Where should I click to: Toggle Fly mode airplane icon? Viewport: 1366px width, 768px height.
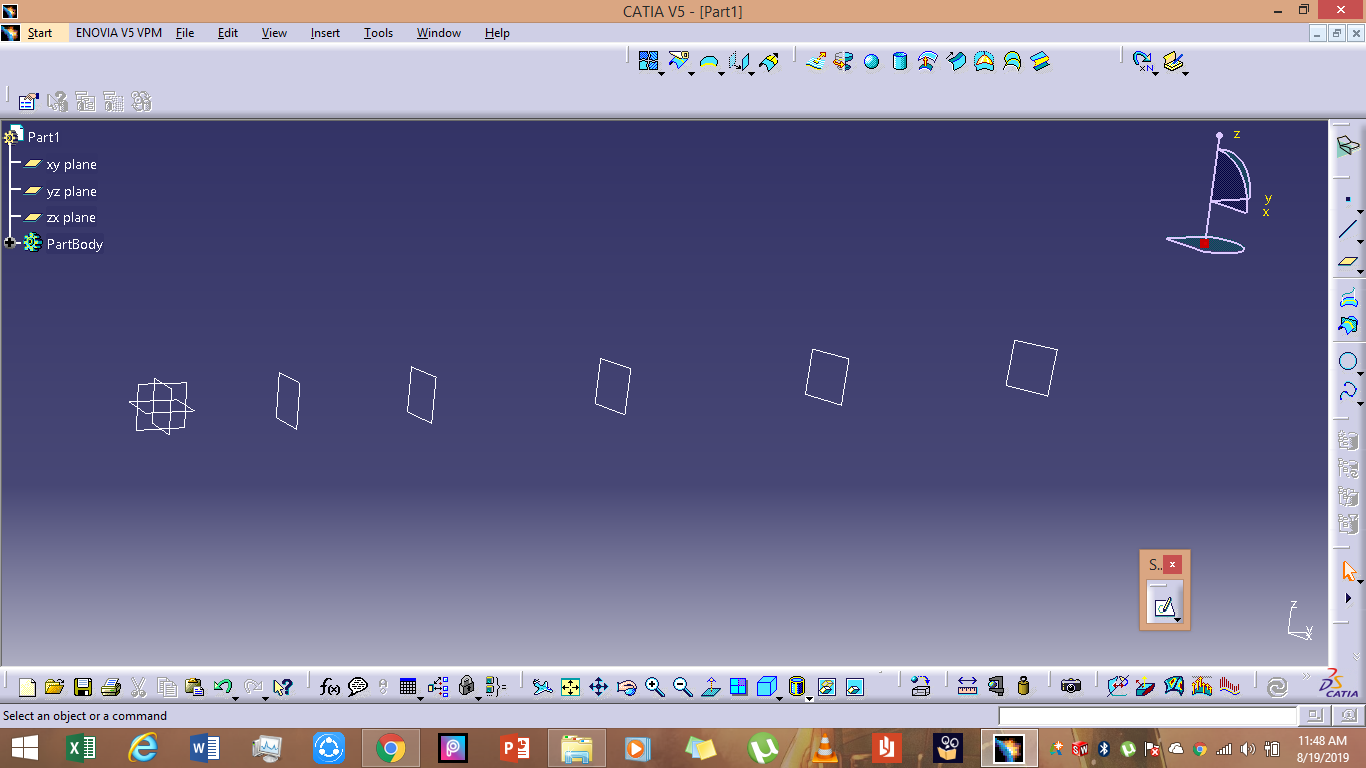point(543,687)
